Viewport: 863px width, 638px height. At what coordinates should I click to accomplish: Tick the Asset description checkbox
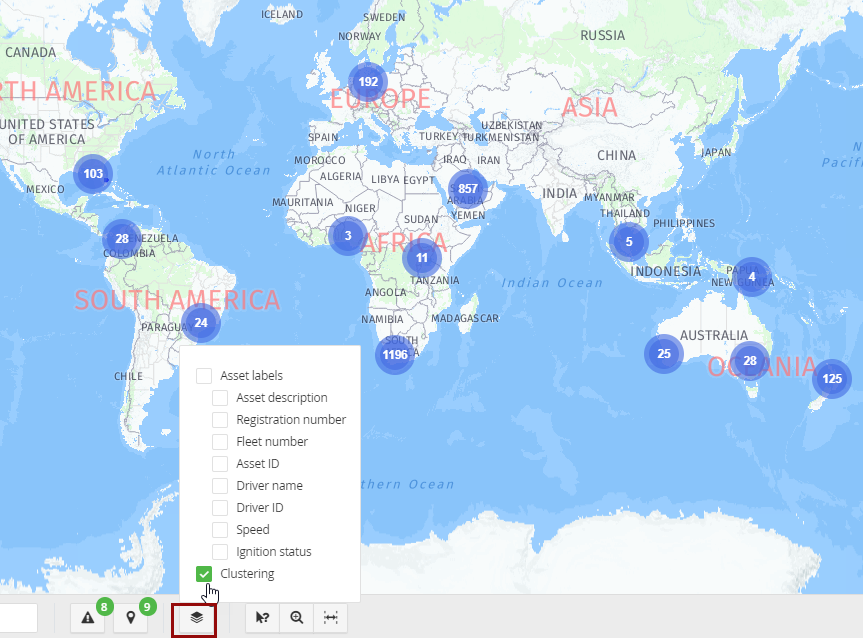pos(220,398)
